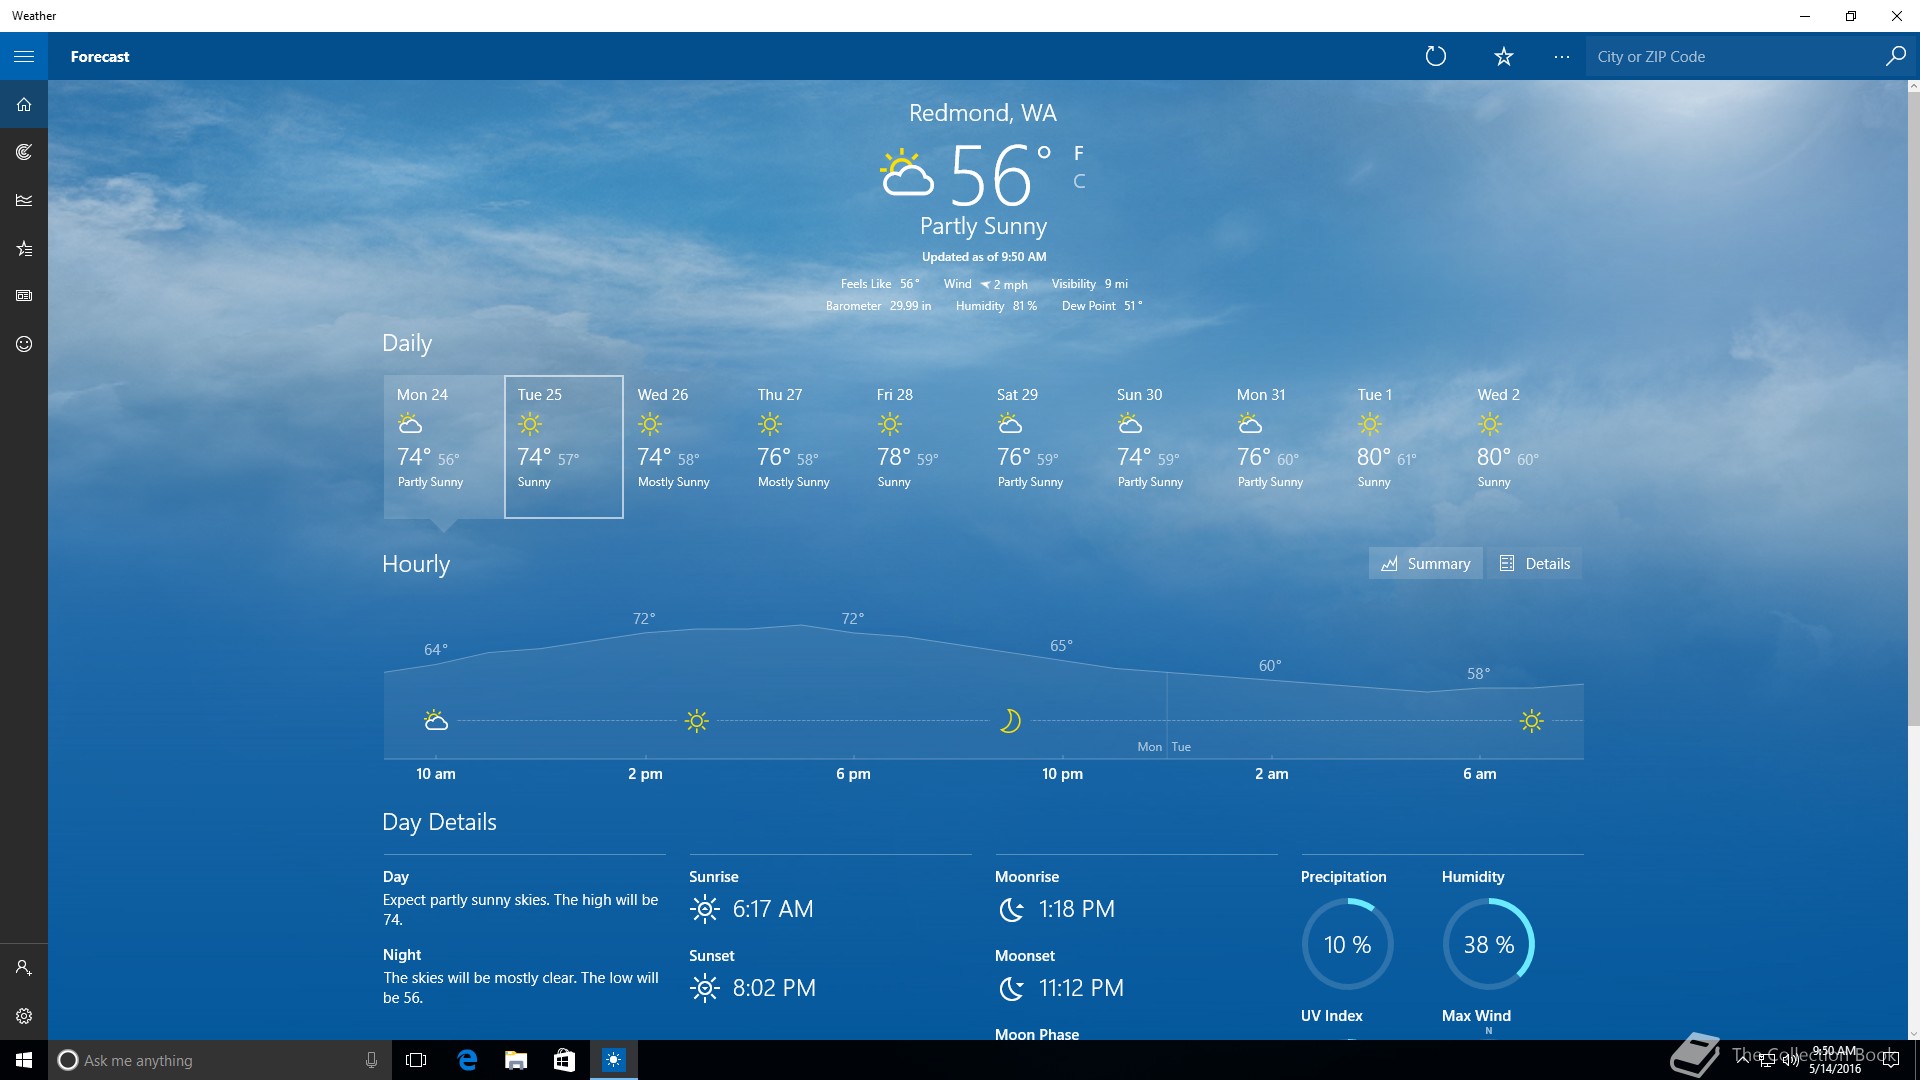This screenshot has width=1920, height=1080.
Task: Click the Cortana microphone icon
Action: click(x=371, y=1060)
